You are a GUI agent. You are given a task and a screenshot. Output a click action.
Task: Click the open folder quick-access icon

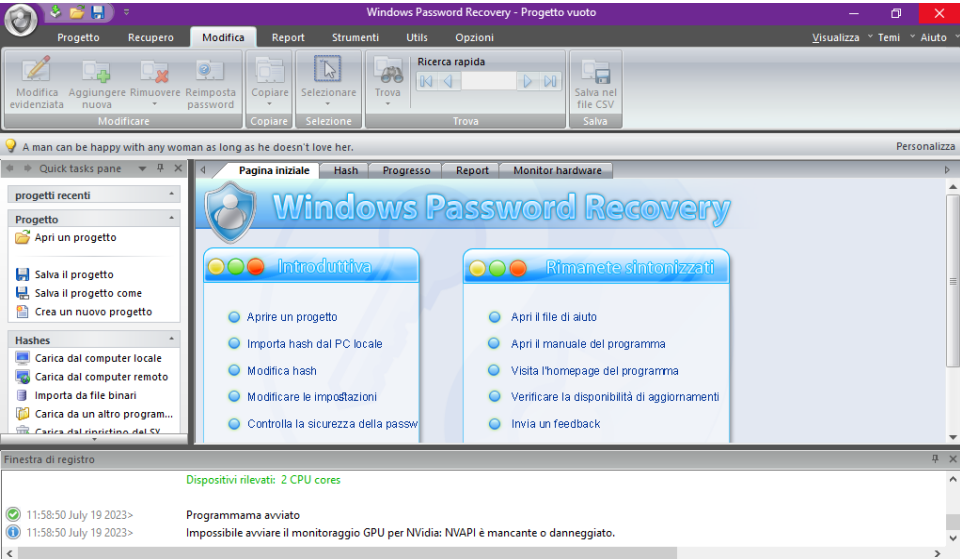[77, 12]
